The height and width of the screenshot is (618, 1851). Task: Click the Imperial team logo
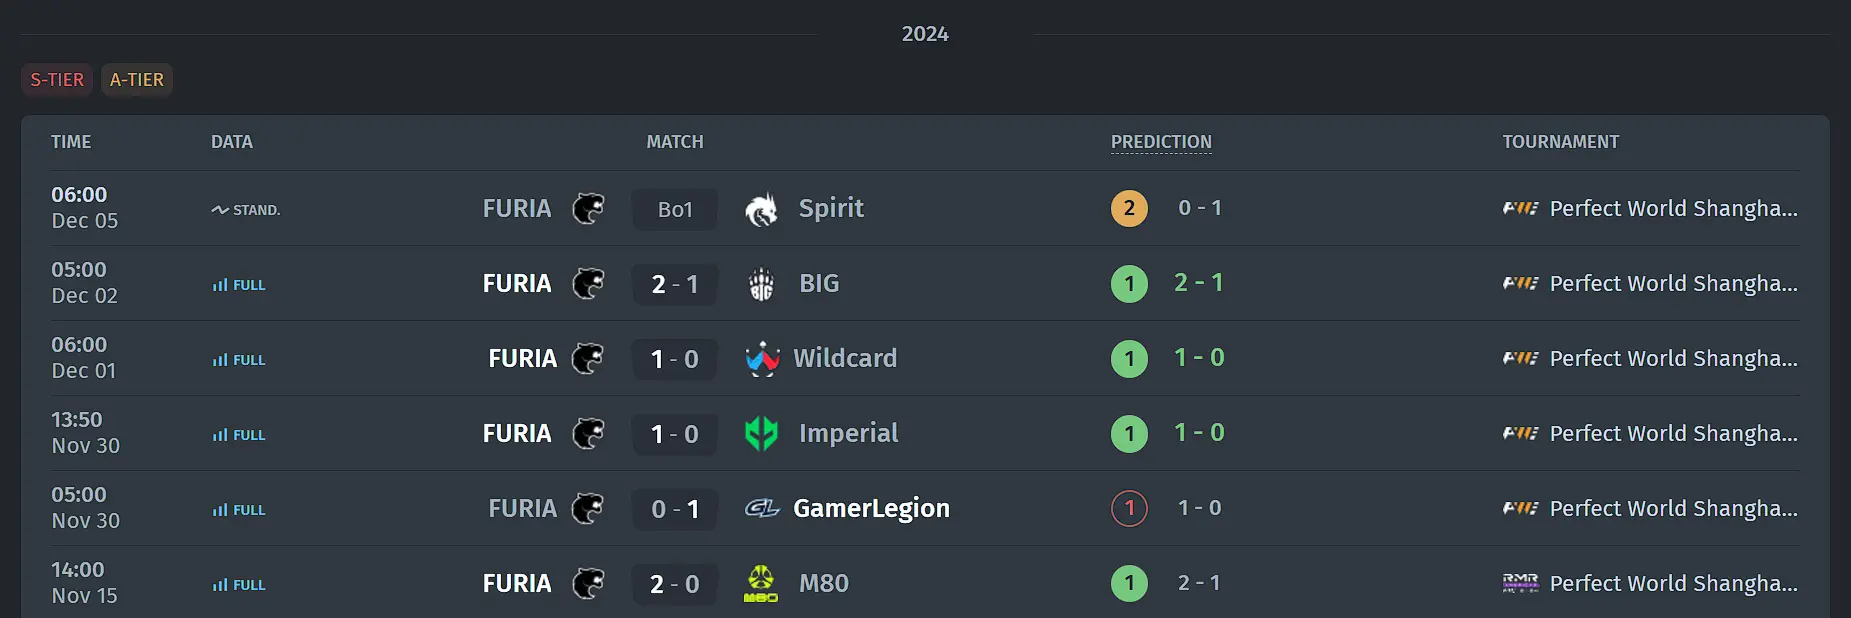click(x=761, y=434)
